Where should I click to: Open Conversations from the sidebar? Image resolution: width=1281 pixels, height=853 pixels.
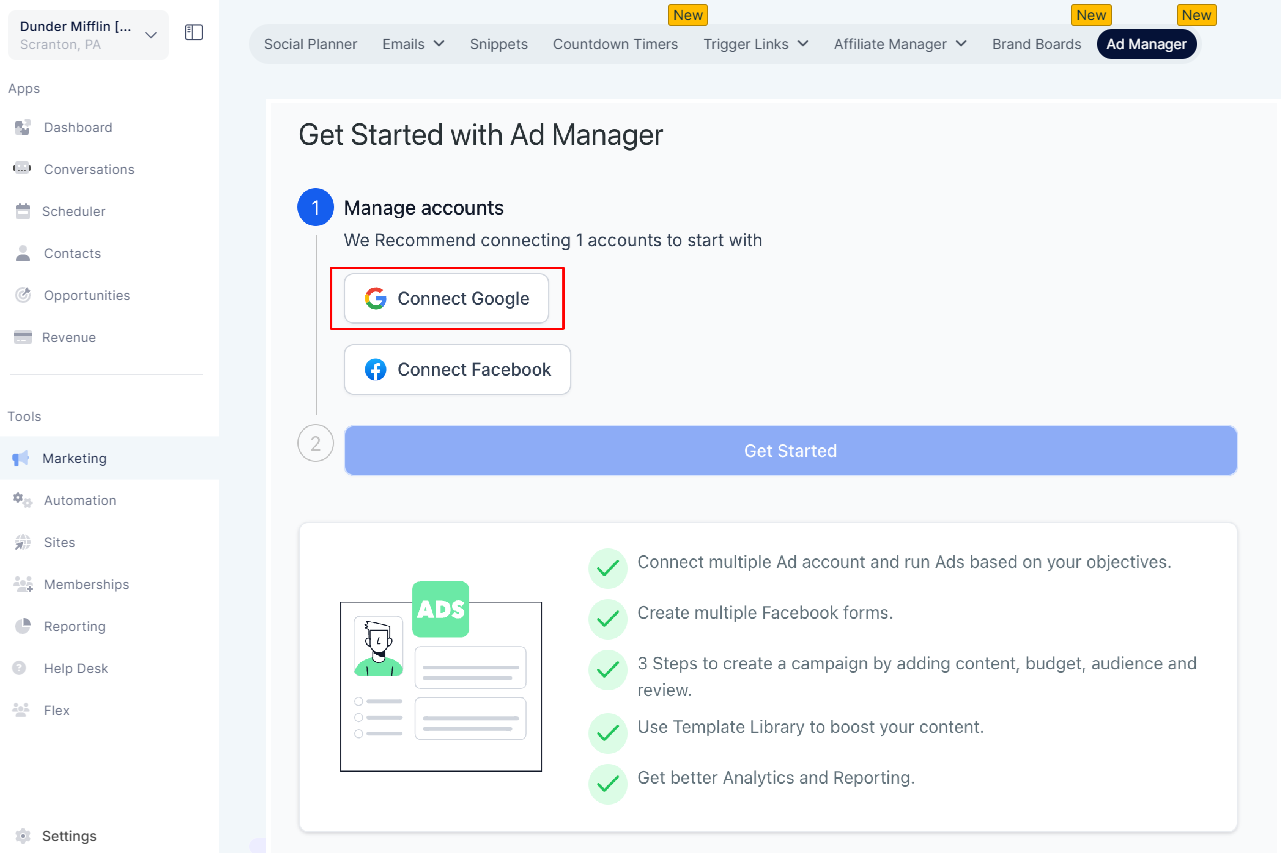click(89, 169)
